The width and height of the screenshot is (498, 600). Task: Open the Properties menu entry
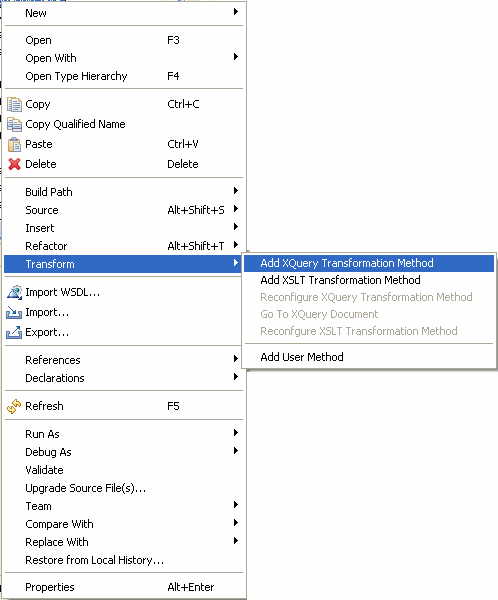click(x=124, y=587)
